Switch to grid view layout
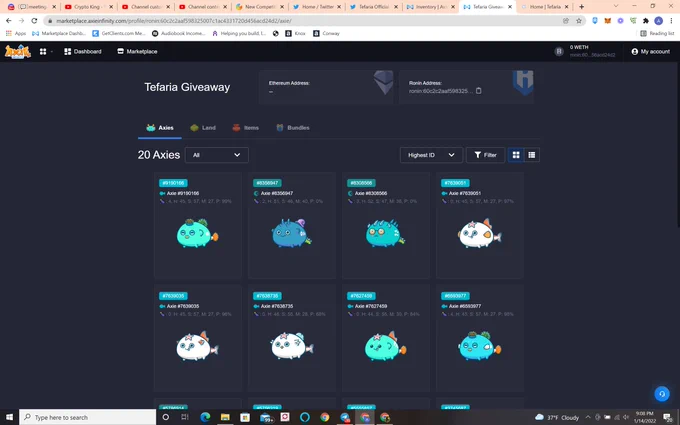The height and width of the screenshot is (425, 680). [x=516, y=155]
